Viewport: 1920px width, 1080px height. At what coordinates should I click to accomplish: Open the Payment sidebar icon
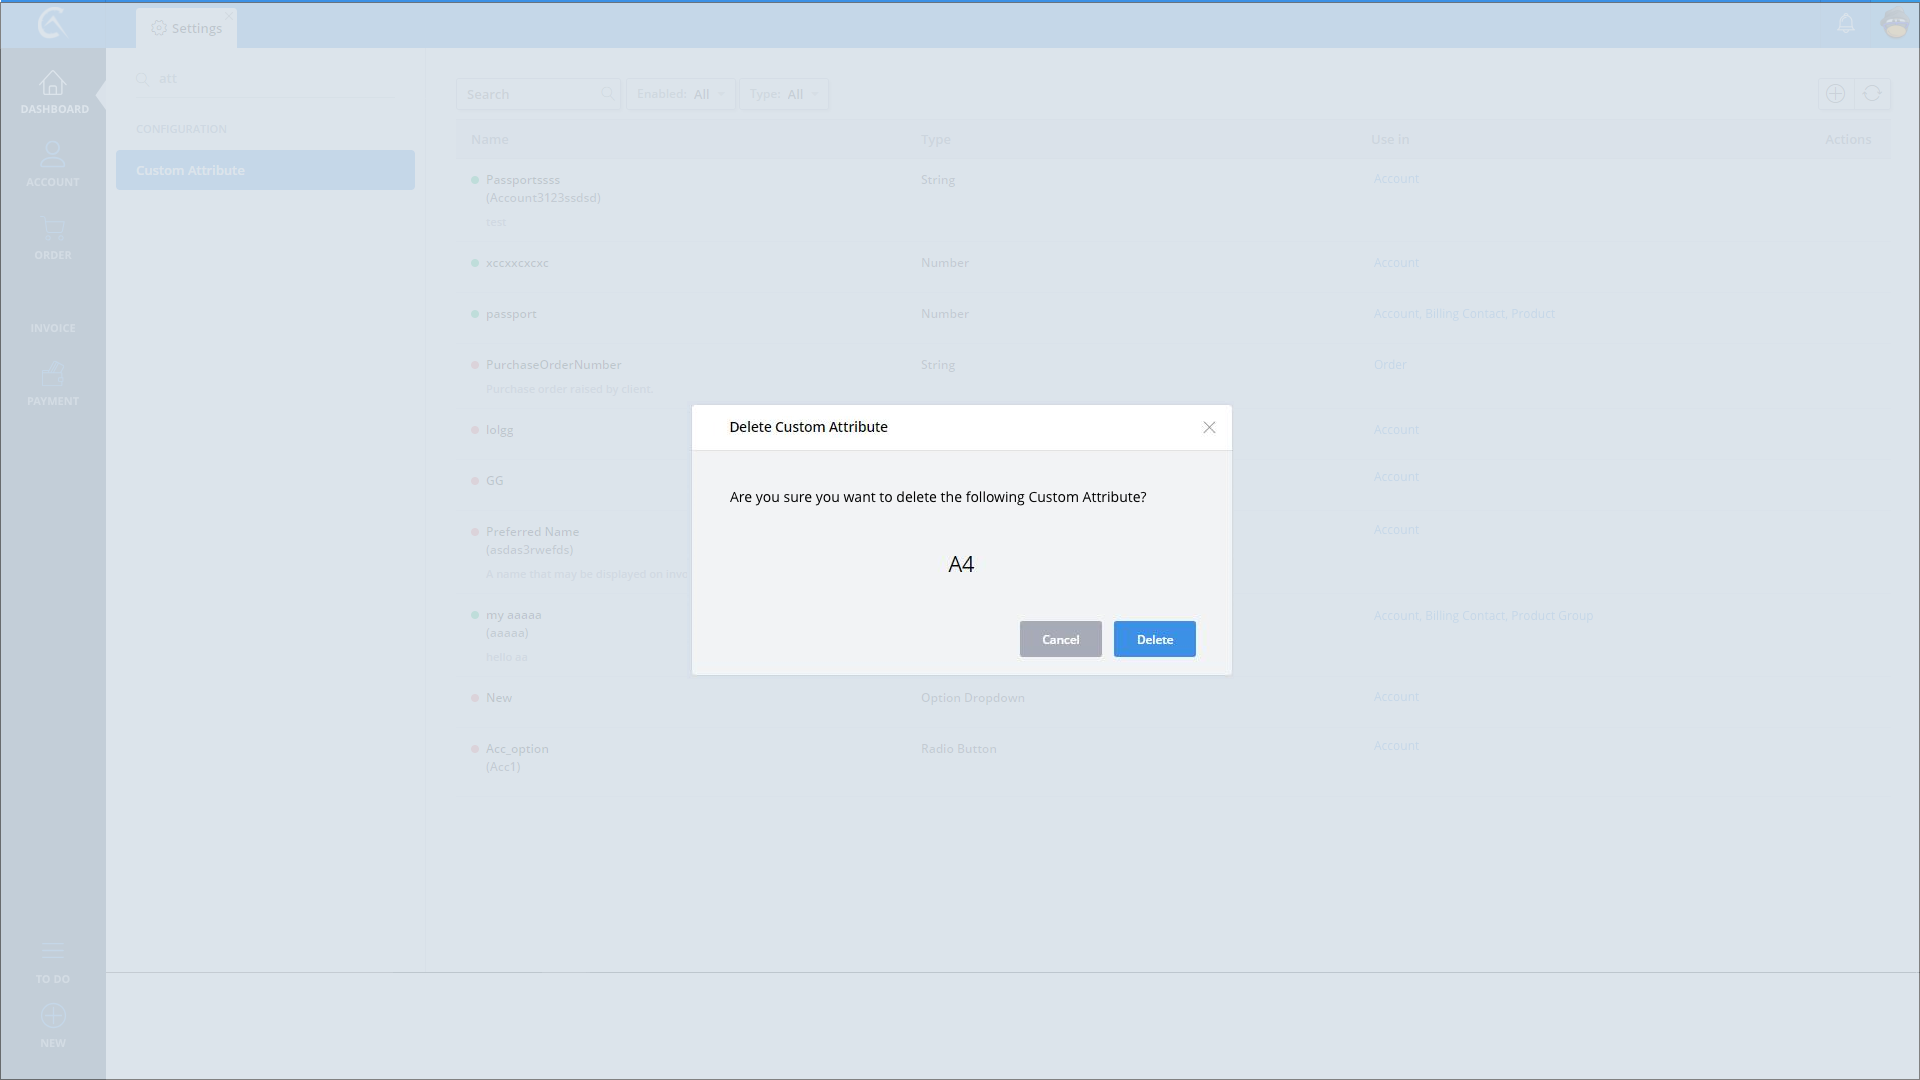pyautogui.click(x=53, y=375)
